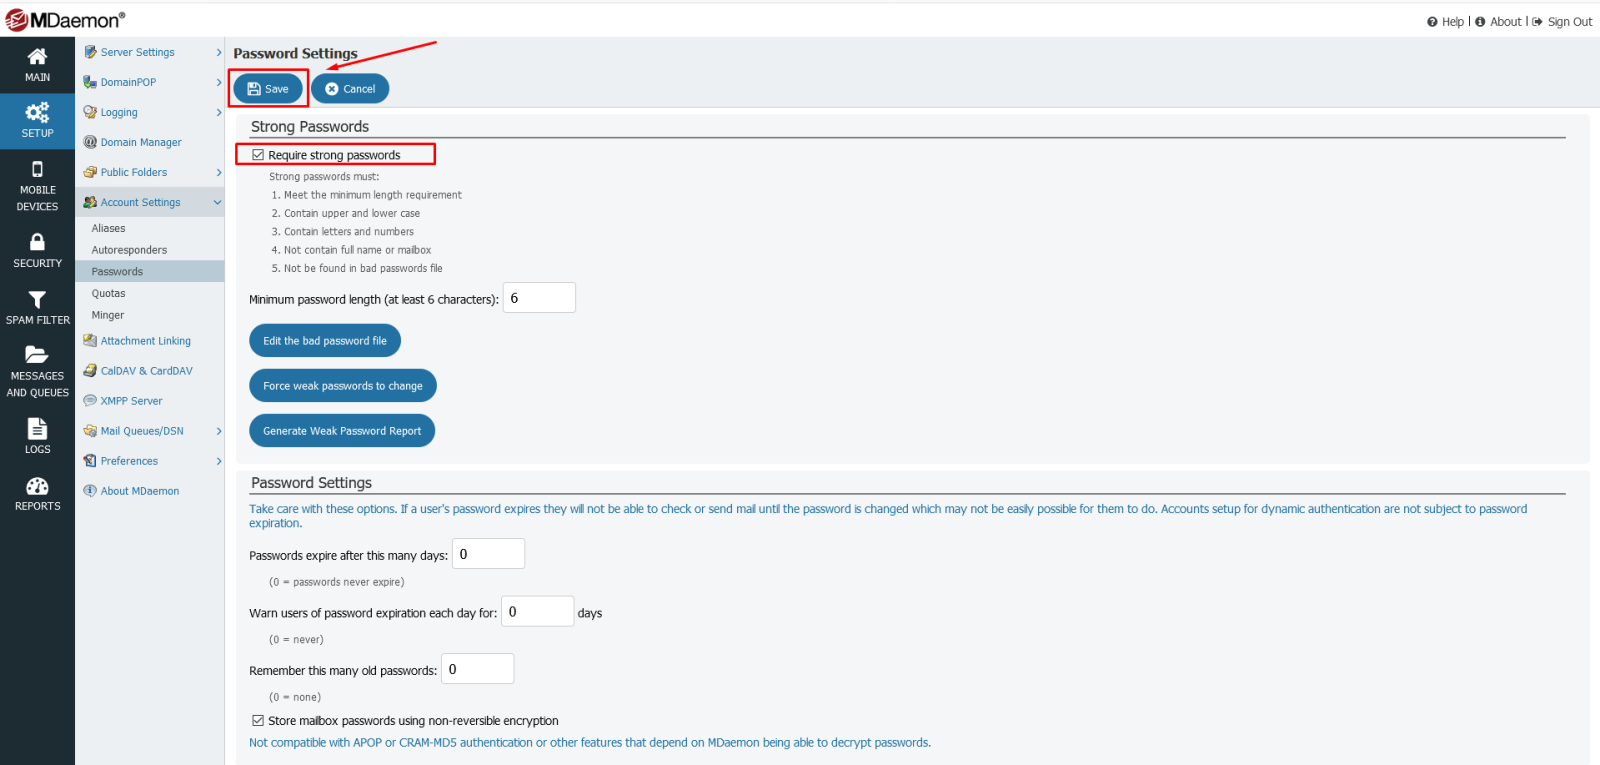Toggle Store mailbox passwords non-reversible encryption checkbox
The width and height of the screenshot is (1600, 765).
pyautogui.click(x=258, y=720)
